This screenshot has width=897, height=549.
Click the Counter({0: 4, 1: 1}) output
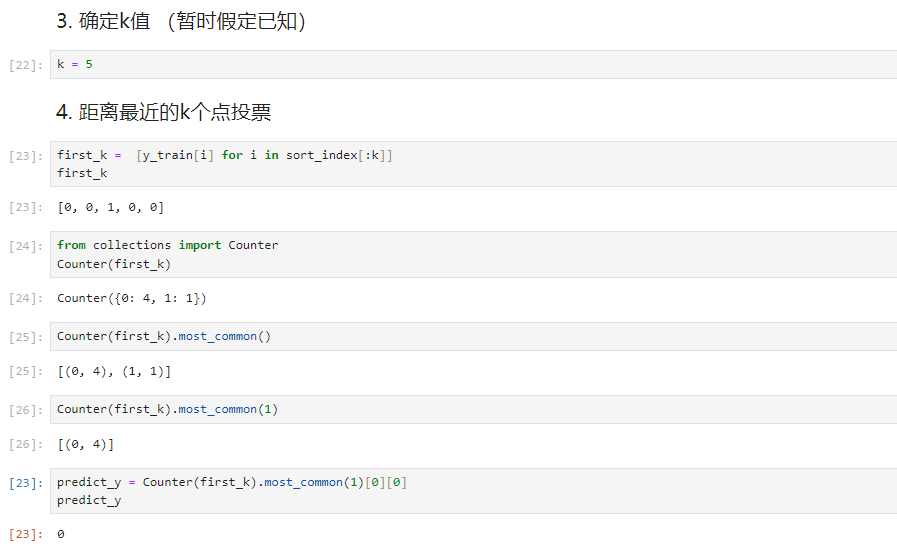pos(132,299)
